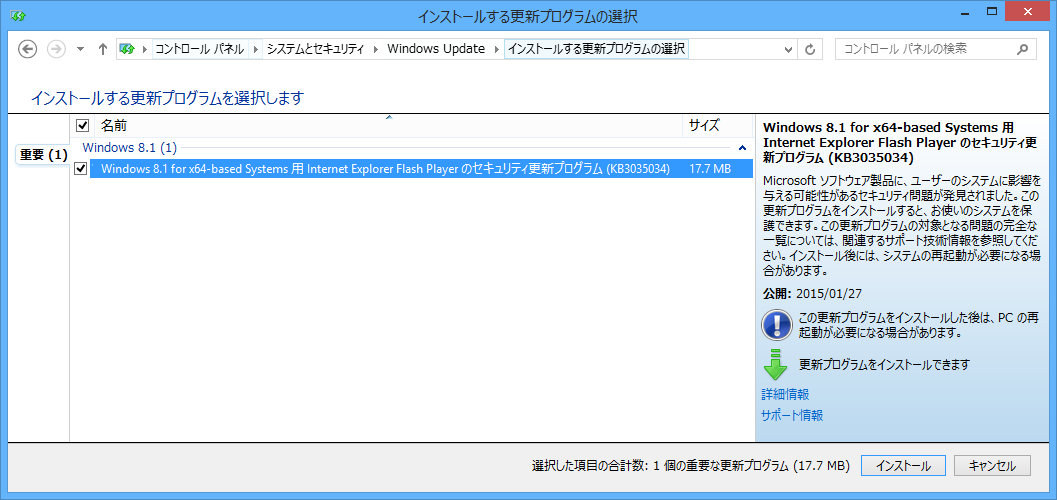The image size is (1057, 500).
Task: Open the 詳細情報 link
Action: click(x=785, y=395)
